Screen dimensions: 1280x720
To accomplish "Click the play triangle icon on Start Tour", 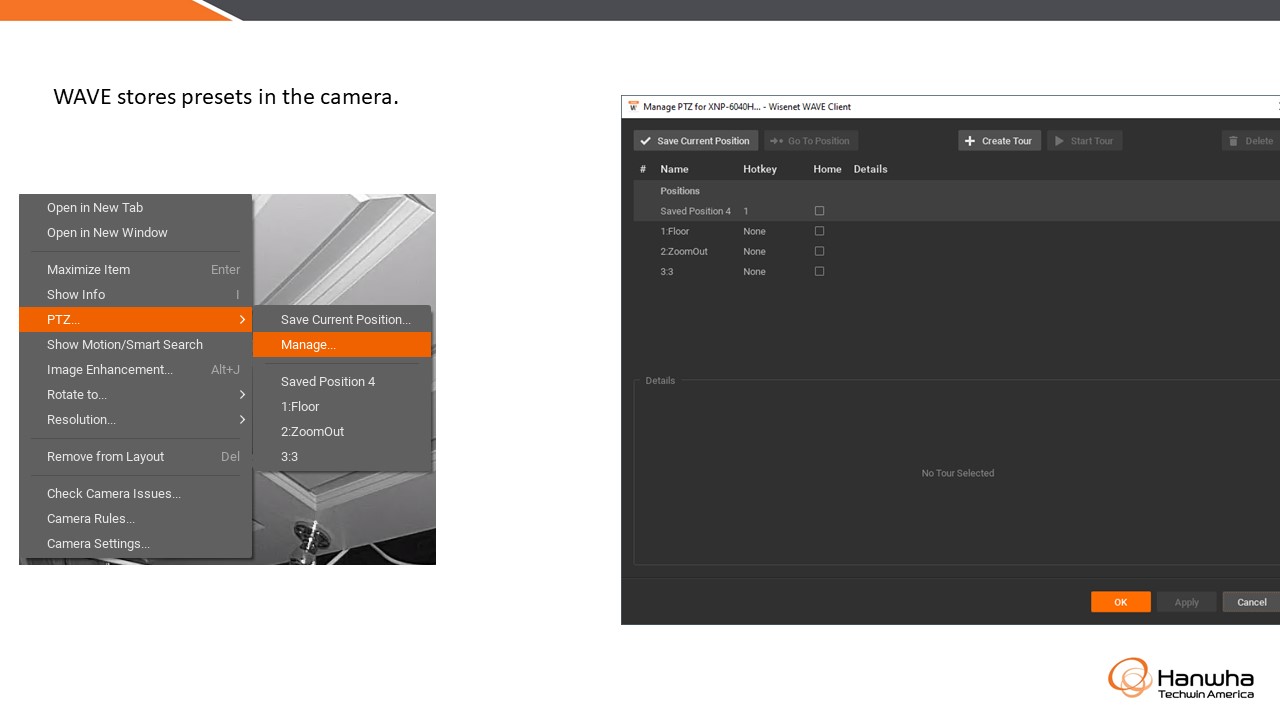I will coord(1059,141).
